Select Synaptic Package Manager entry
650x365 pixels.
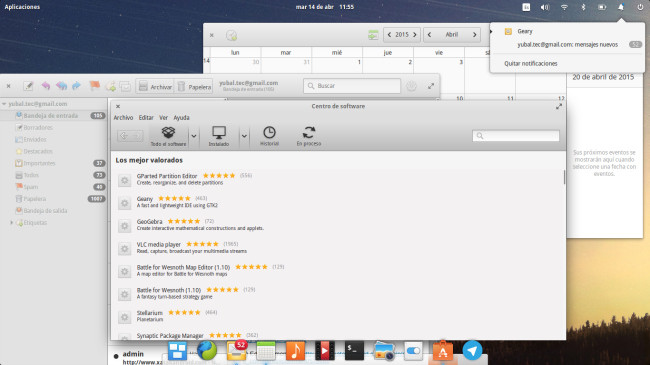[x=338, y=336]
